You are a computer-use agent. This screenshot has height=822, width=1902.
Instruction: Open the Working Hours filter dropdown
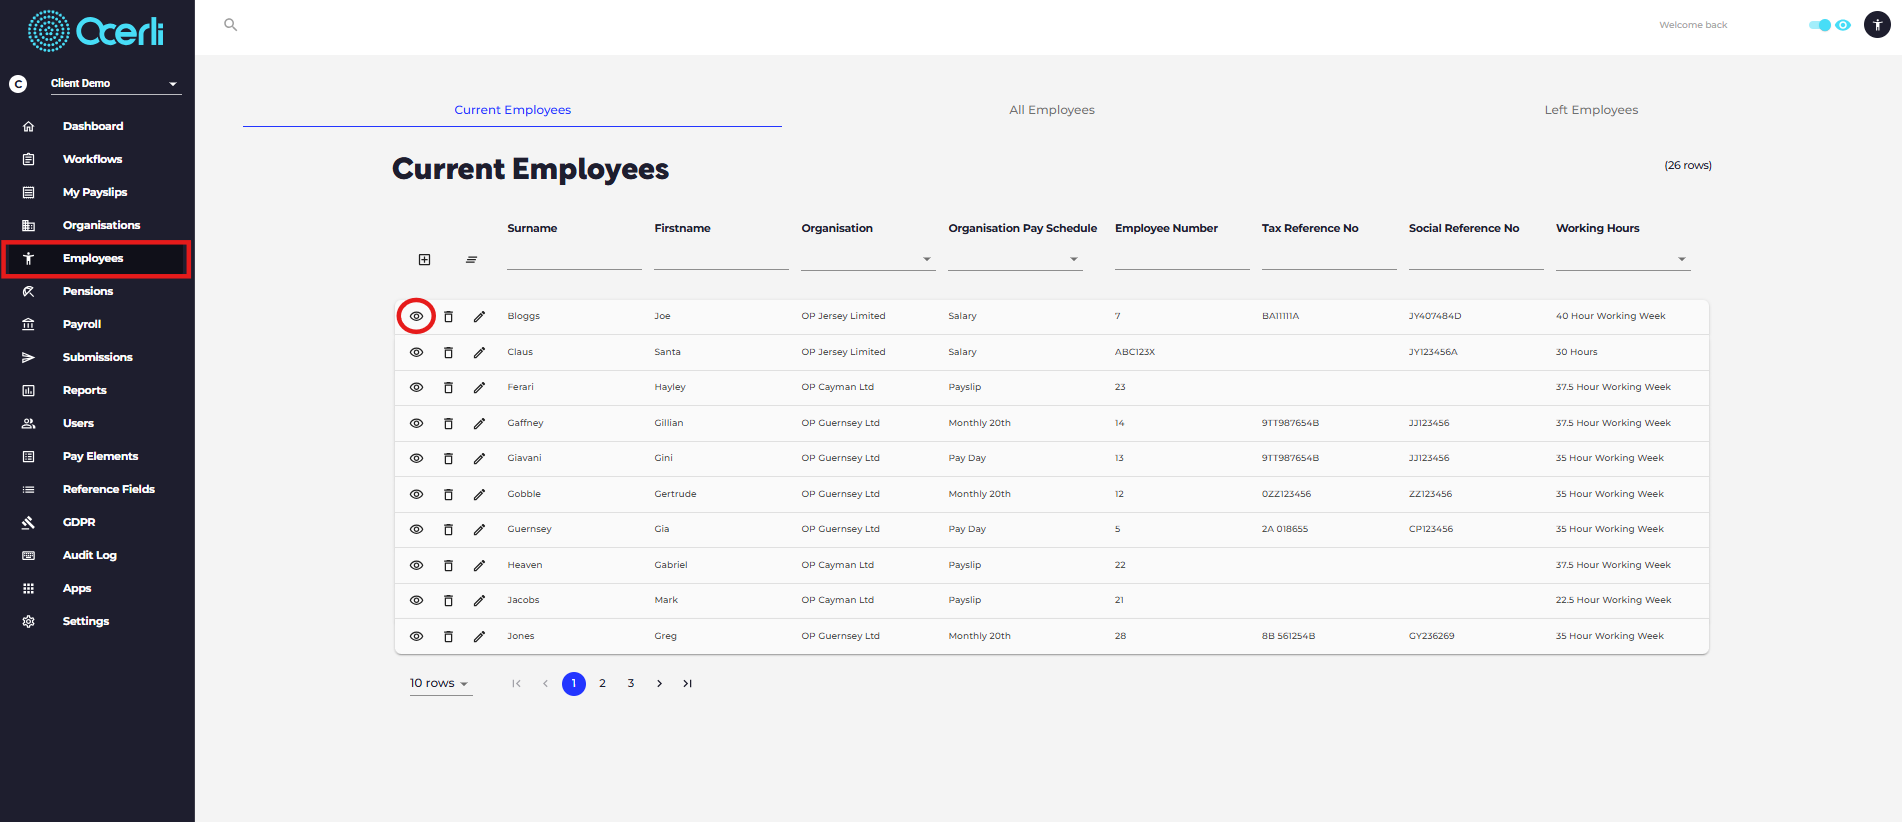(1623, 259)
